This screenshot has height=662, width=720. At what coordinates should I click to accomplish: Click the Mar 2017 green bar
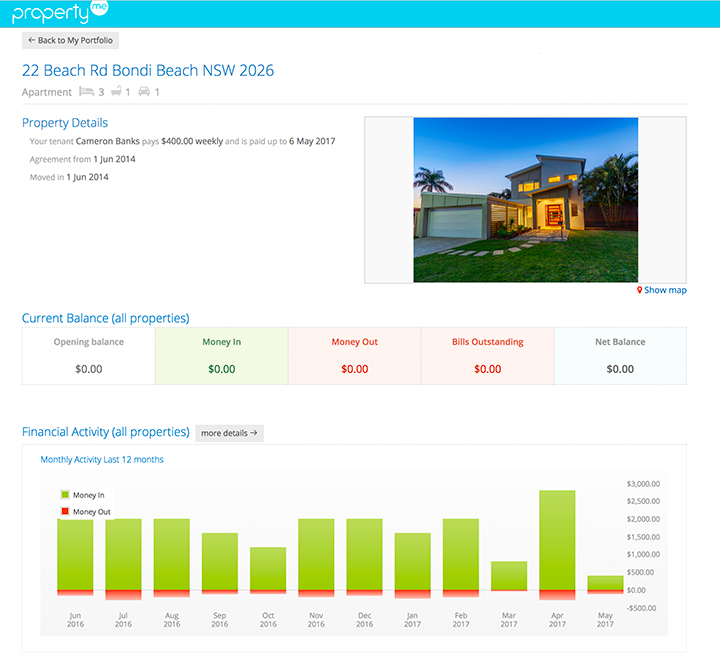pyautogui.click(x=509, y=576)
